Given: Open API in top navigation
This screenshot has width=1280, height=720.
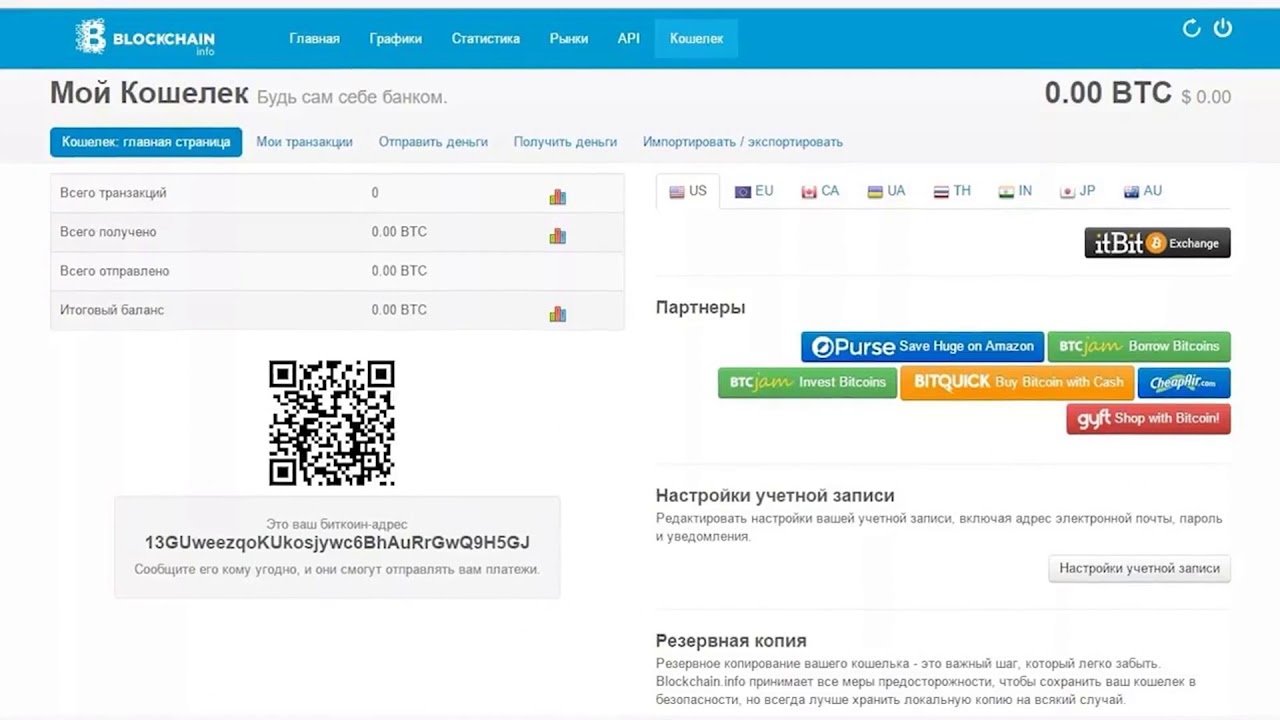Looking at the screenshot, I should 629,39.
